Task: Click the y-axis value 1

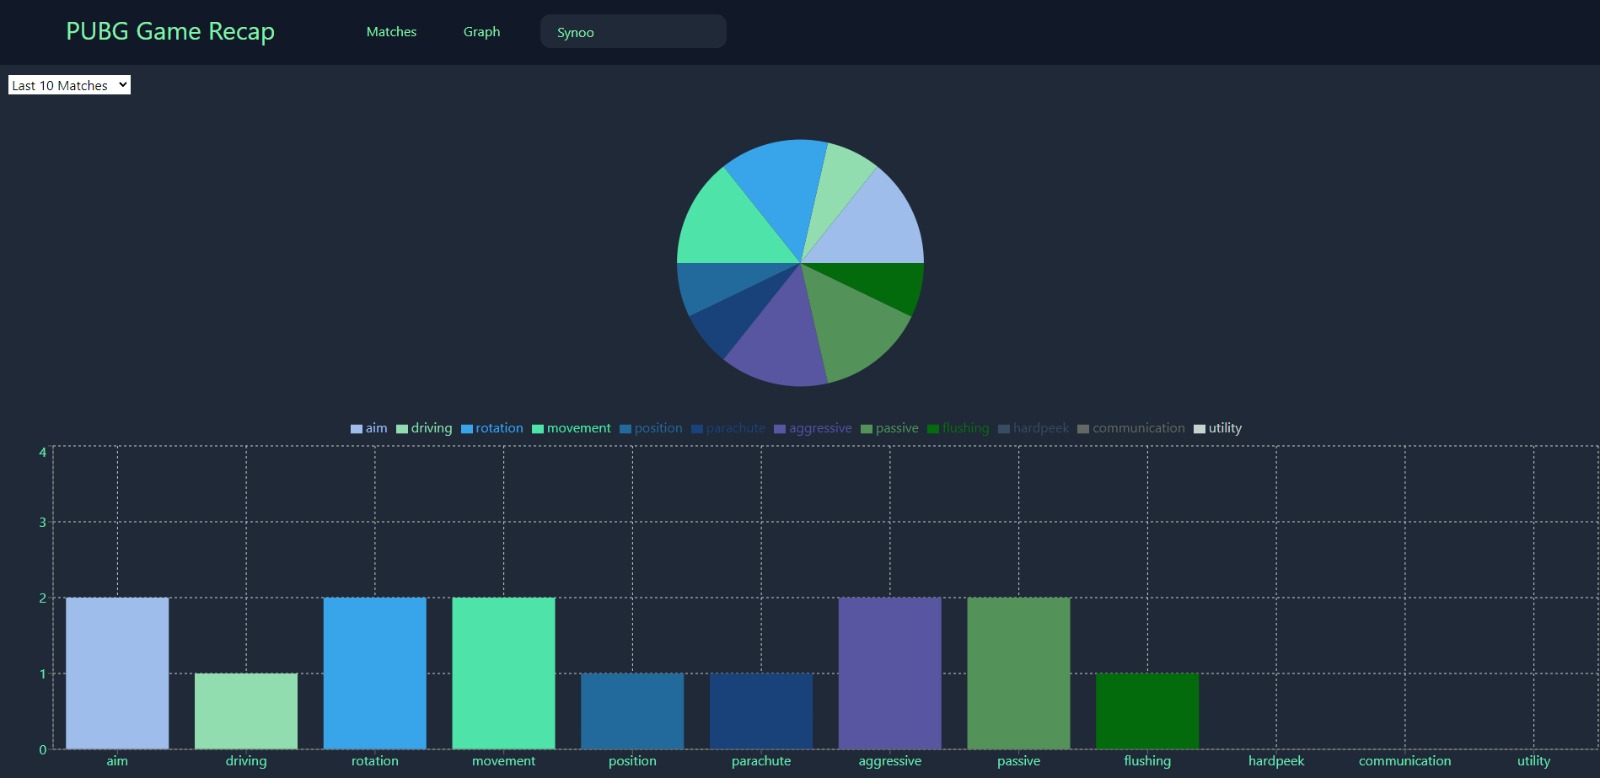Action: click(42, 674)
